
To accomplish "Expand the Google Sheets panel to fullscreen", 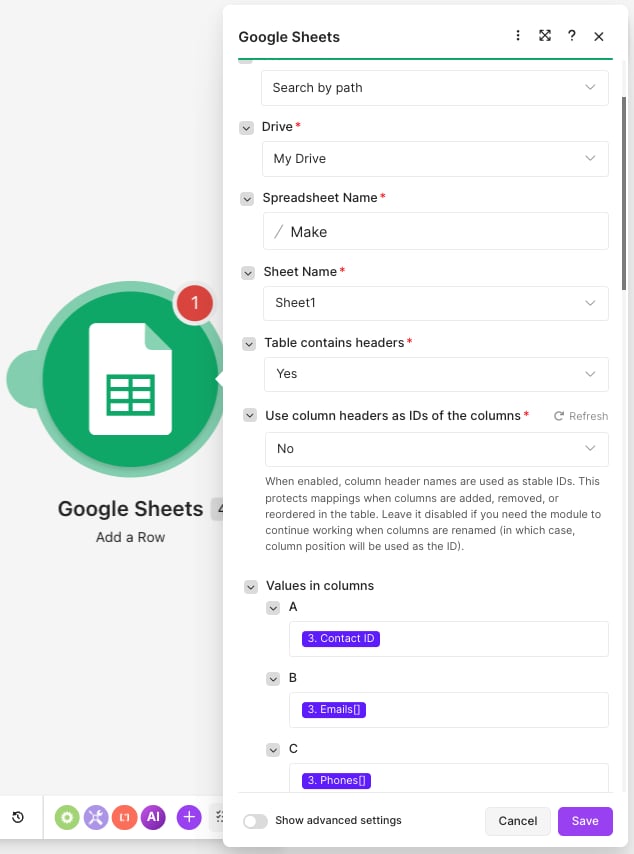I will pyautogui.click(x=545, y=36).
